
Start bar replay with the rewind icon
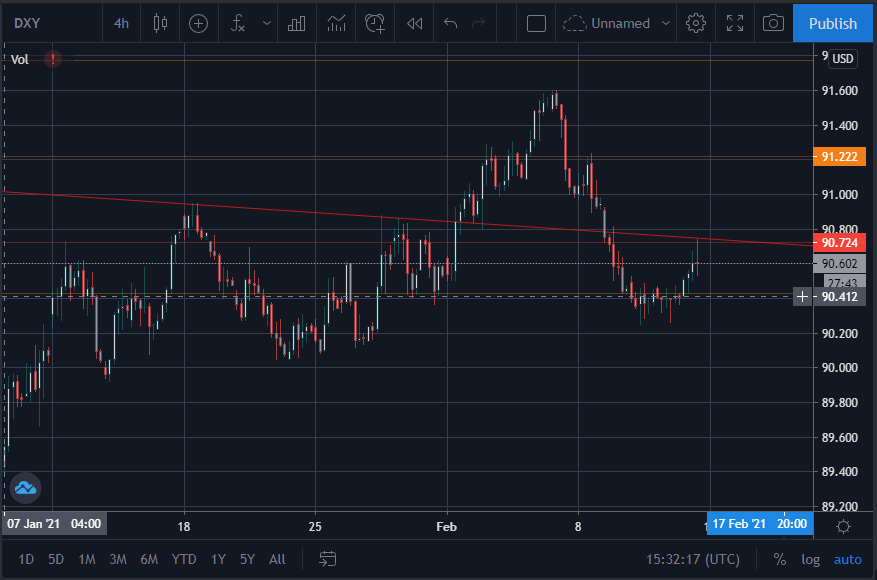coord(414,23)
